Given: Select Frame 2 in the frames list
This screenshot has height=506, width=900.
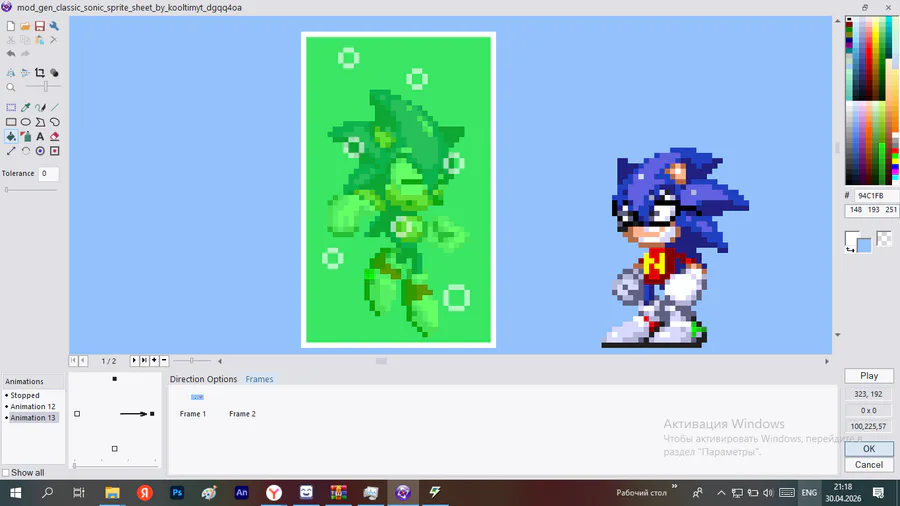Looking at the screenshot, I should pyautogui.click(x=242, y=414).
